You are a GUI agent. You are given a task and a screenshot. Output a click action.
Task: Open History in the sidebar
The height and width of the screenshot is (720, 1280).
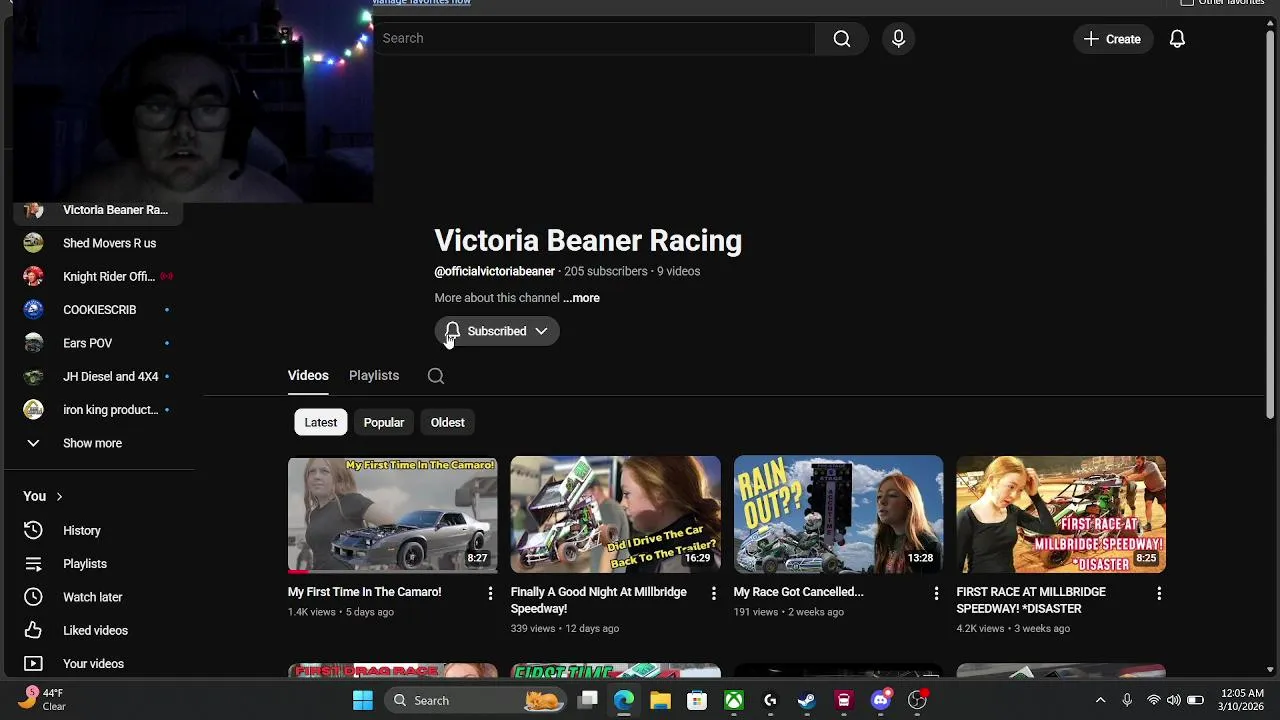[100, 530]
